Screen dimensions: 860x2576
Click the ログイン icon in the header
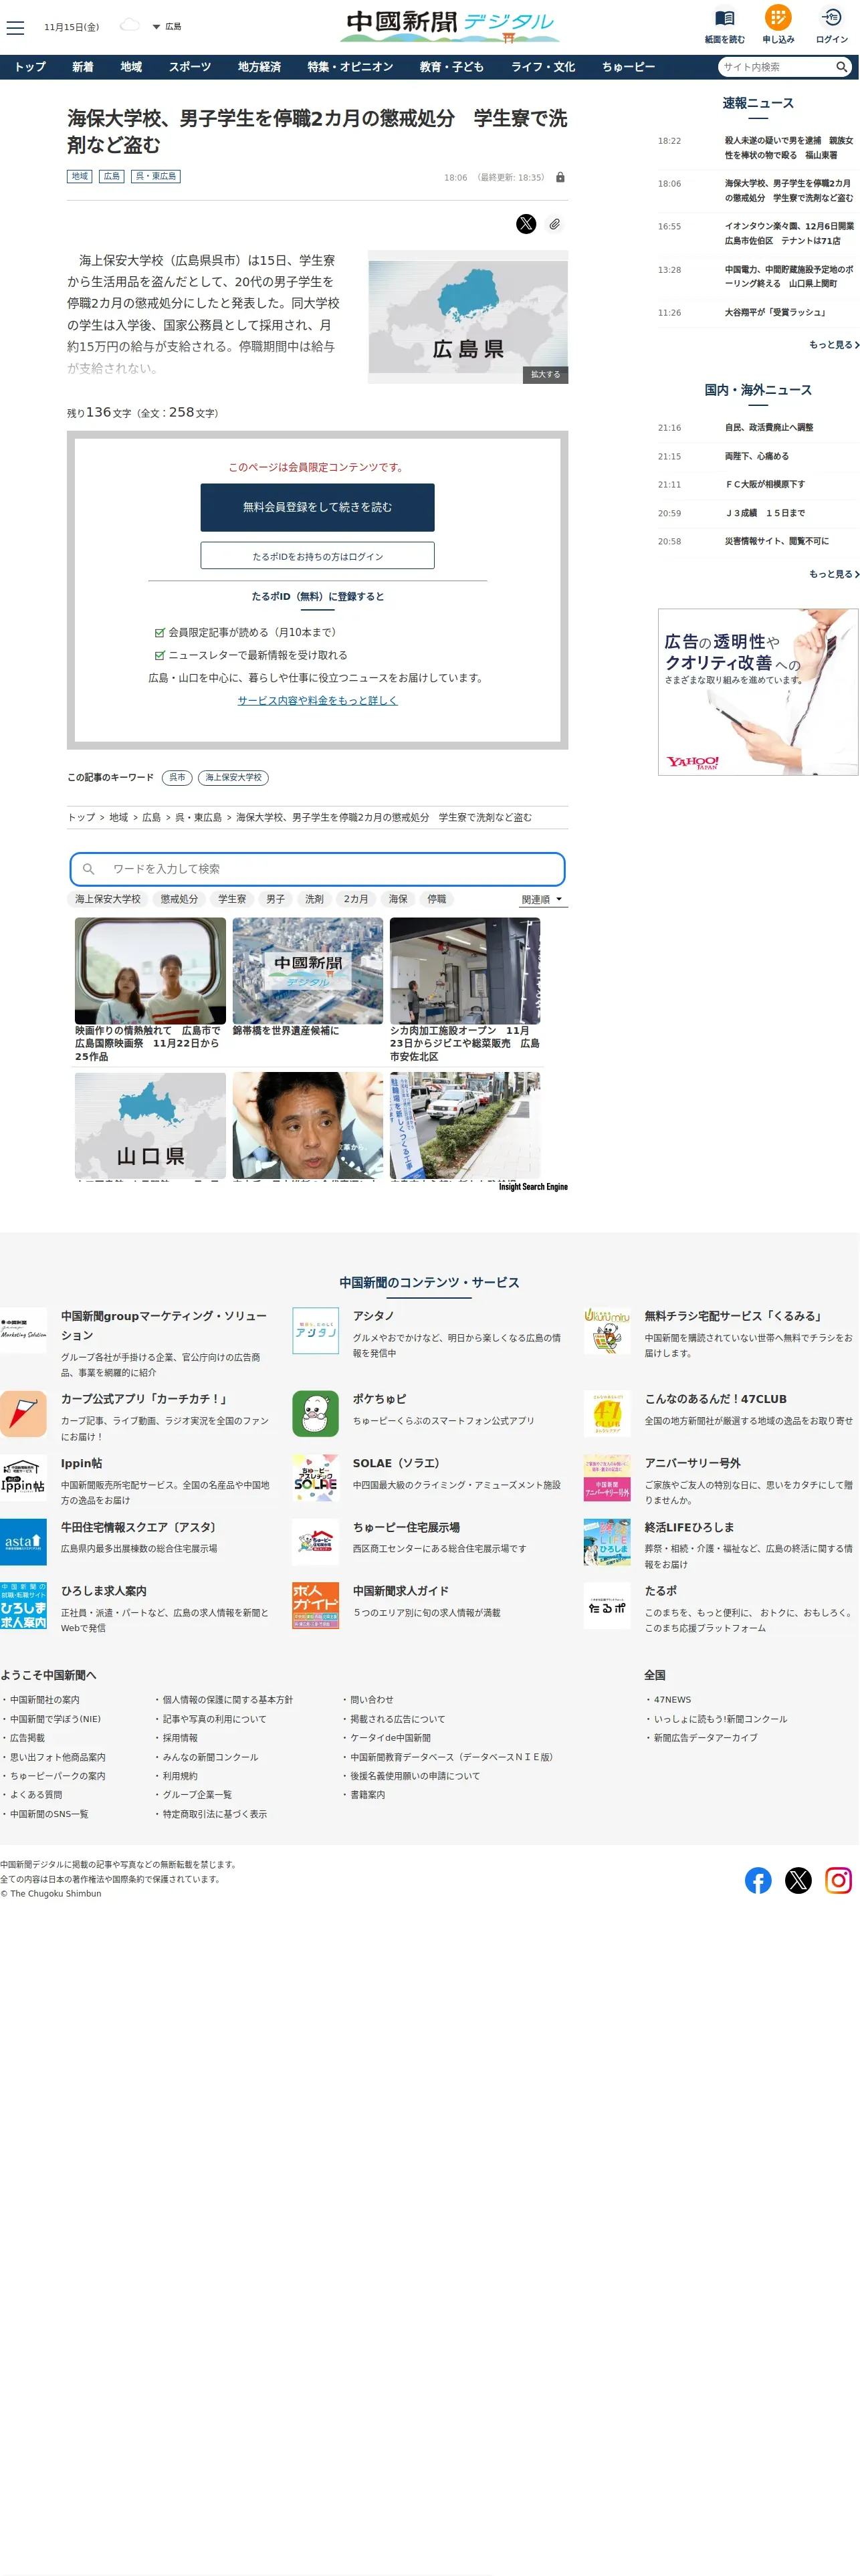tap(831, 18)
